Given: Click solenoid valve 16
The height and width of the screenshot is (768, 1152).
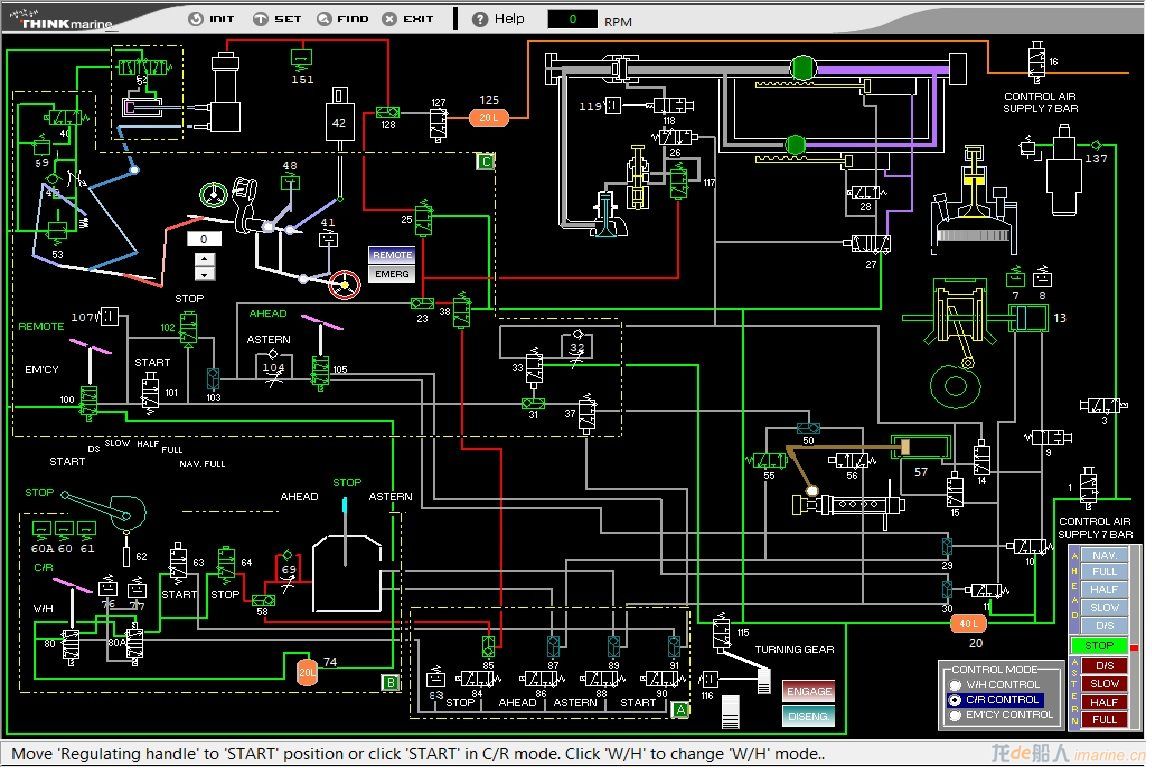Looking at the screenshot, I should click(x=1037, y=60).
